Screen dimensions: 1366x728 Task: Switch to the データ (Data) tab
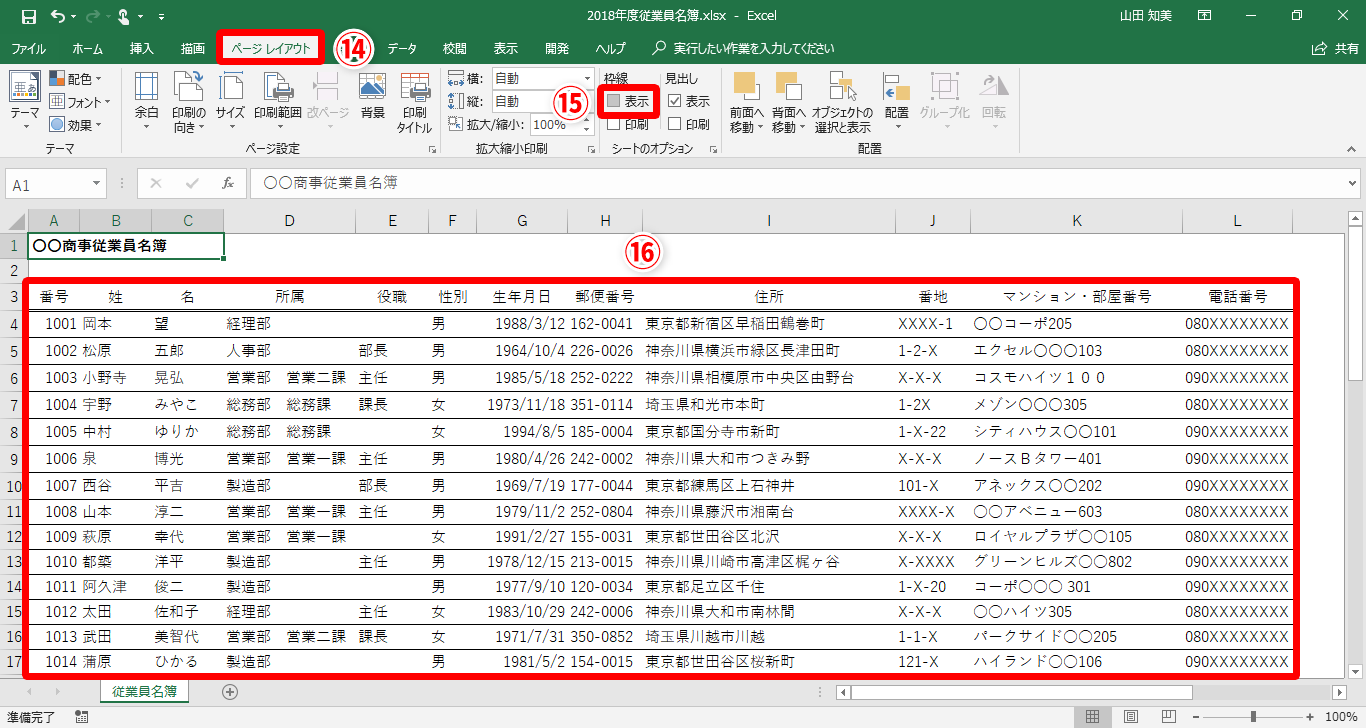coord(402,48)
